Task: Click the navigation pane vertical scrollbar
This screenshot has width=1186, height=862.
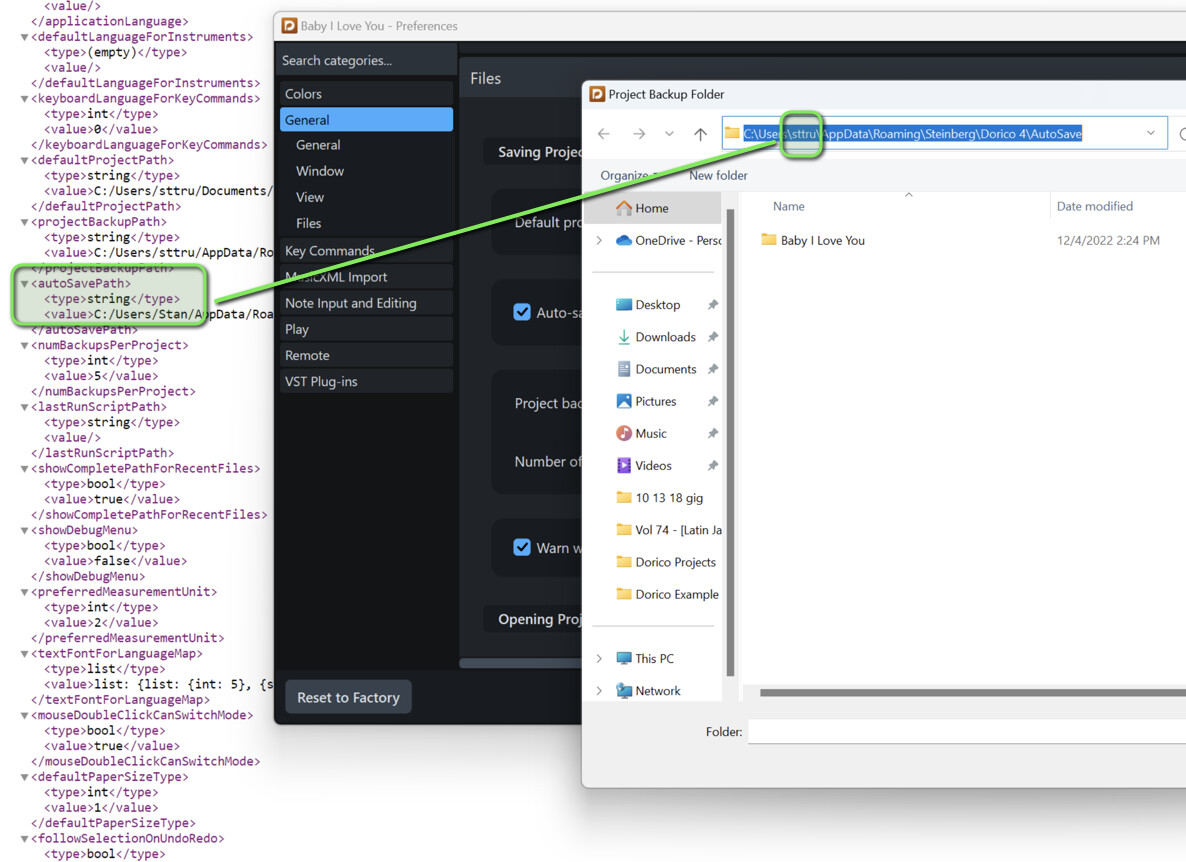Action: [x=730, y=442]
